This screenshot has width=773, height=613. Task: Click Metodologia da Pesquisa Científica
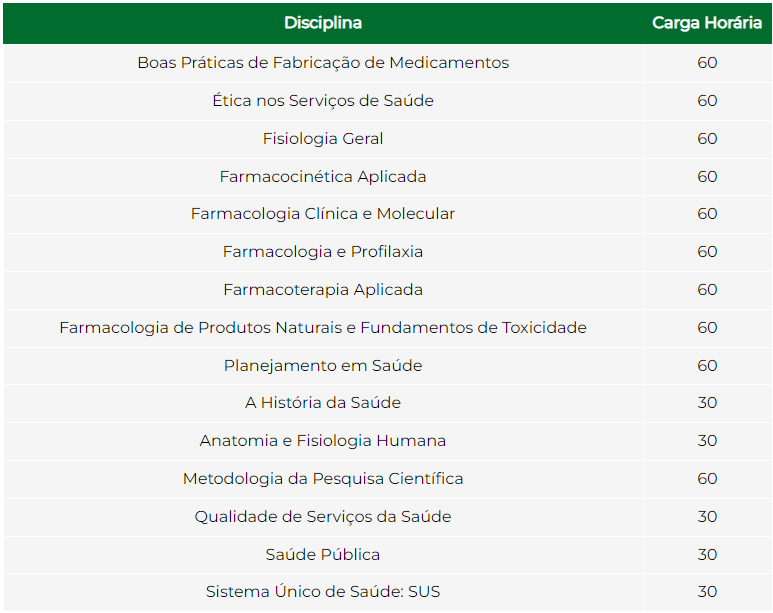323,479
